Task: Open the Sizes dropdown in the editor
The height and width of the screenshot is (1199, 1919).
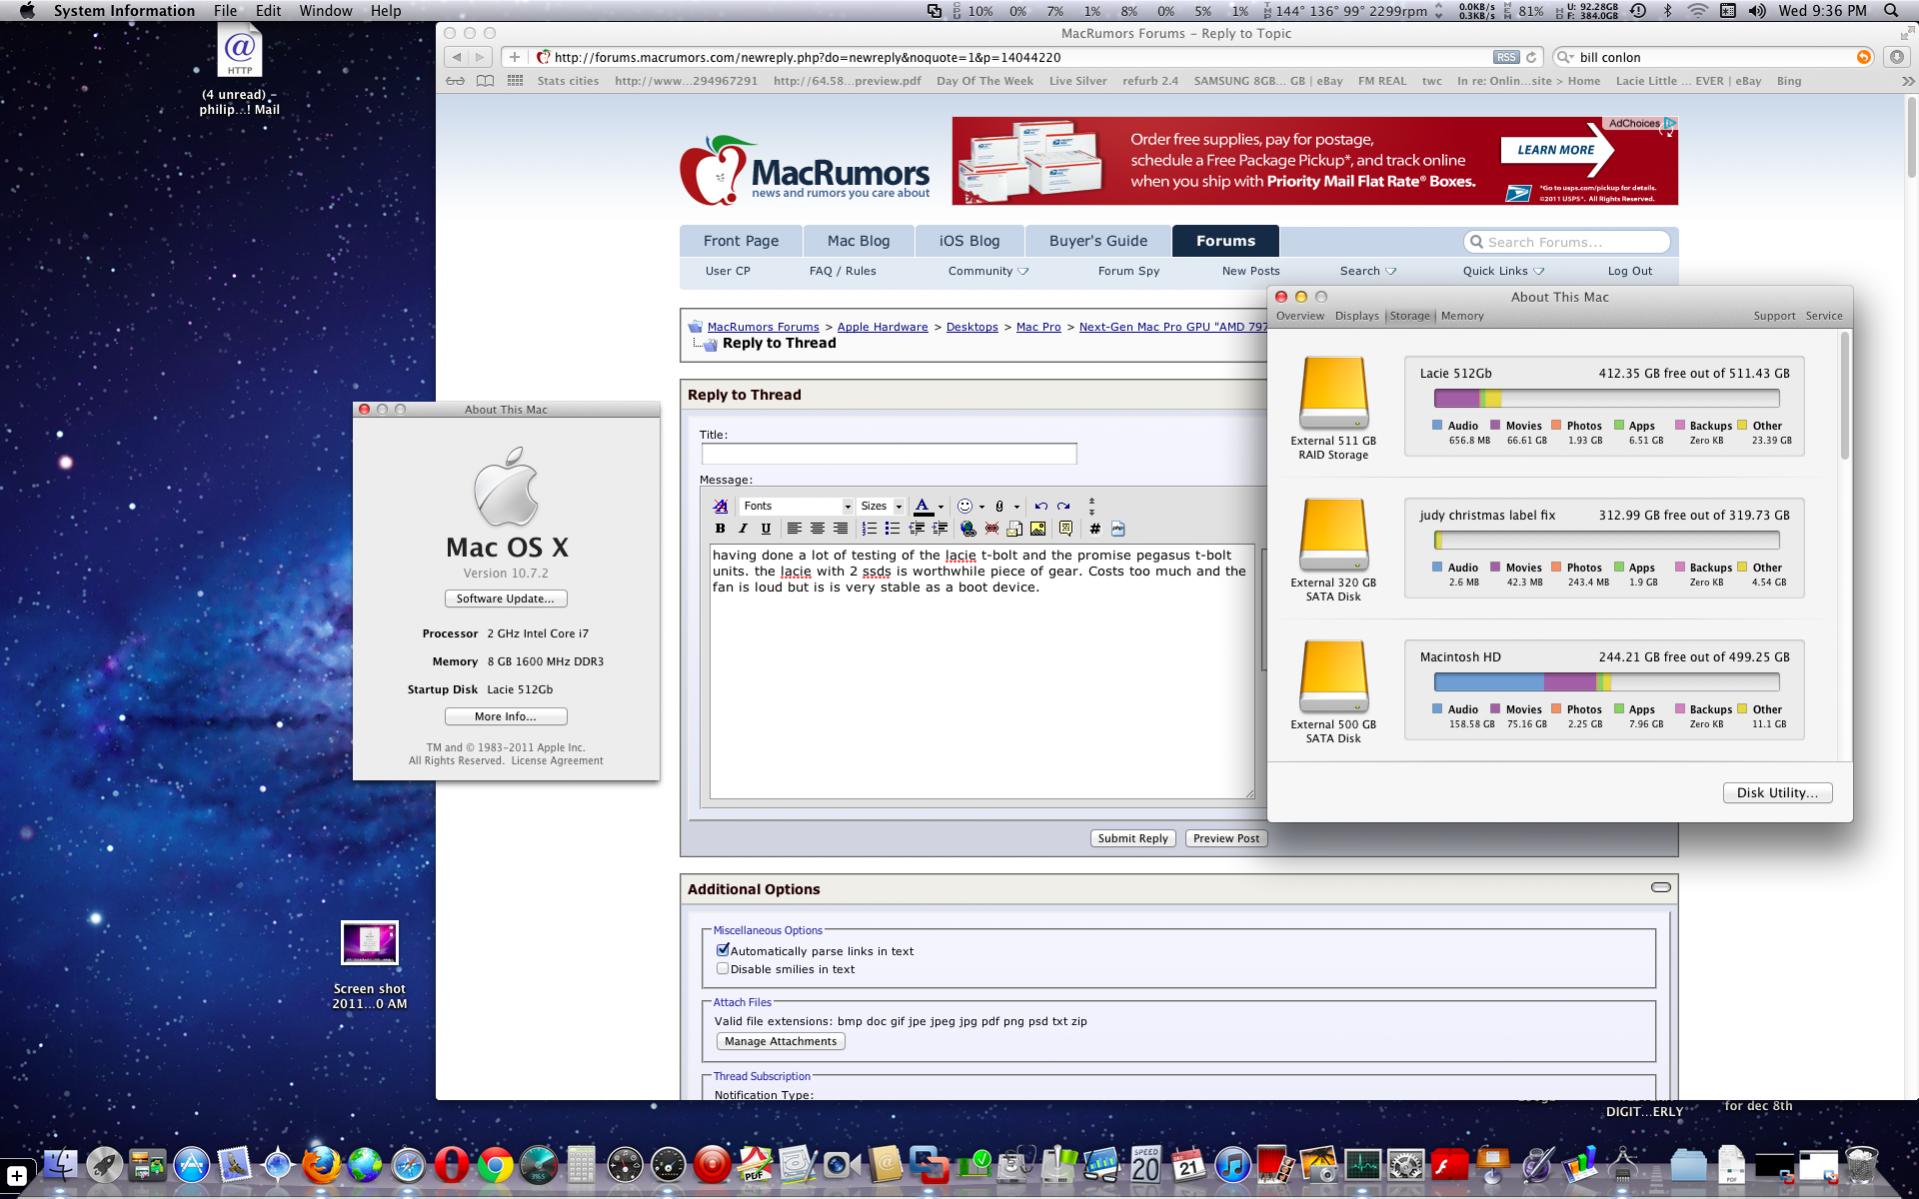Action: point(881,506)
